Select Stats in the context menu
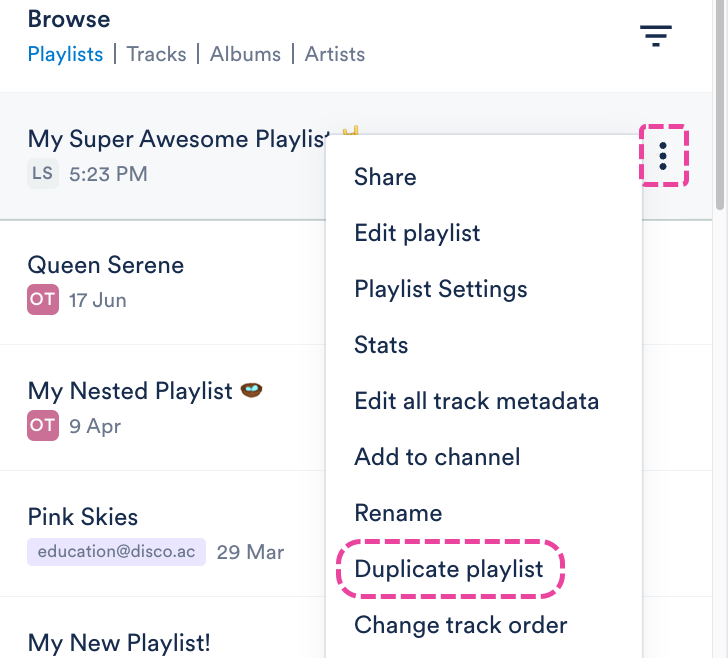 click(x=381, y=345)
